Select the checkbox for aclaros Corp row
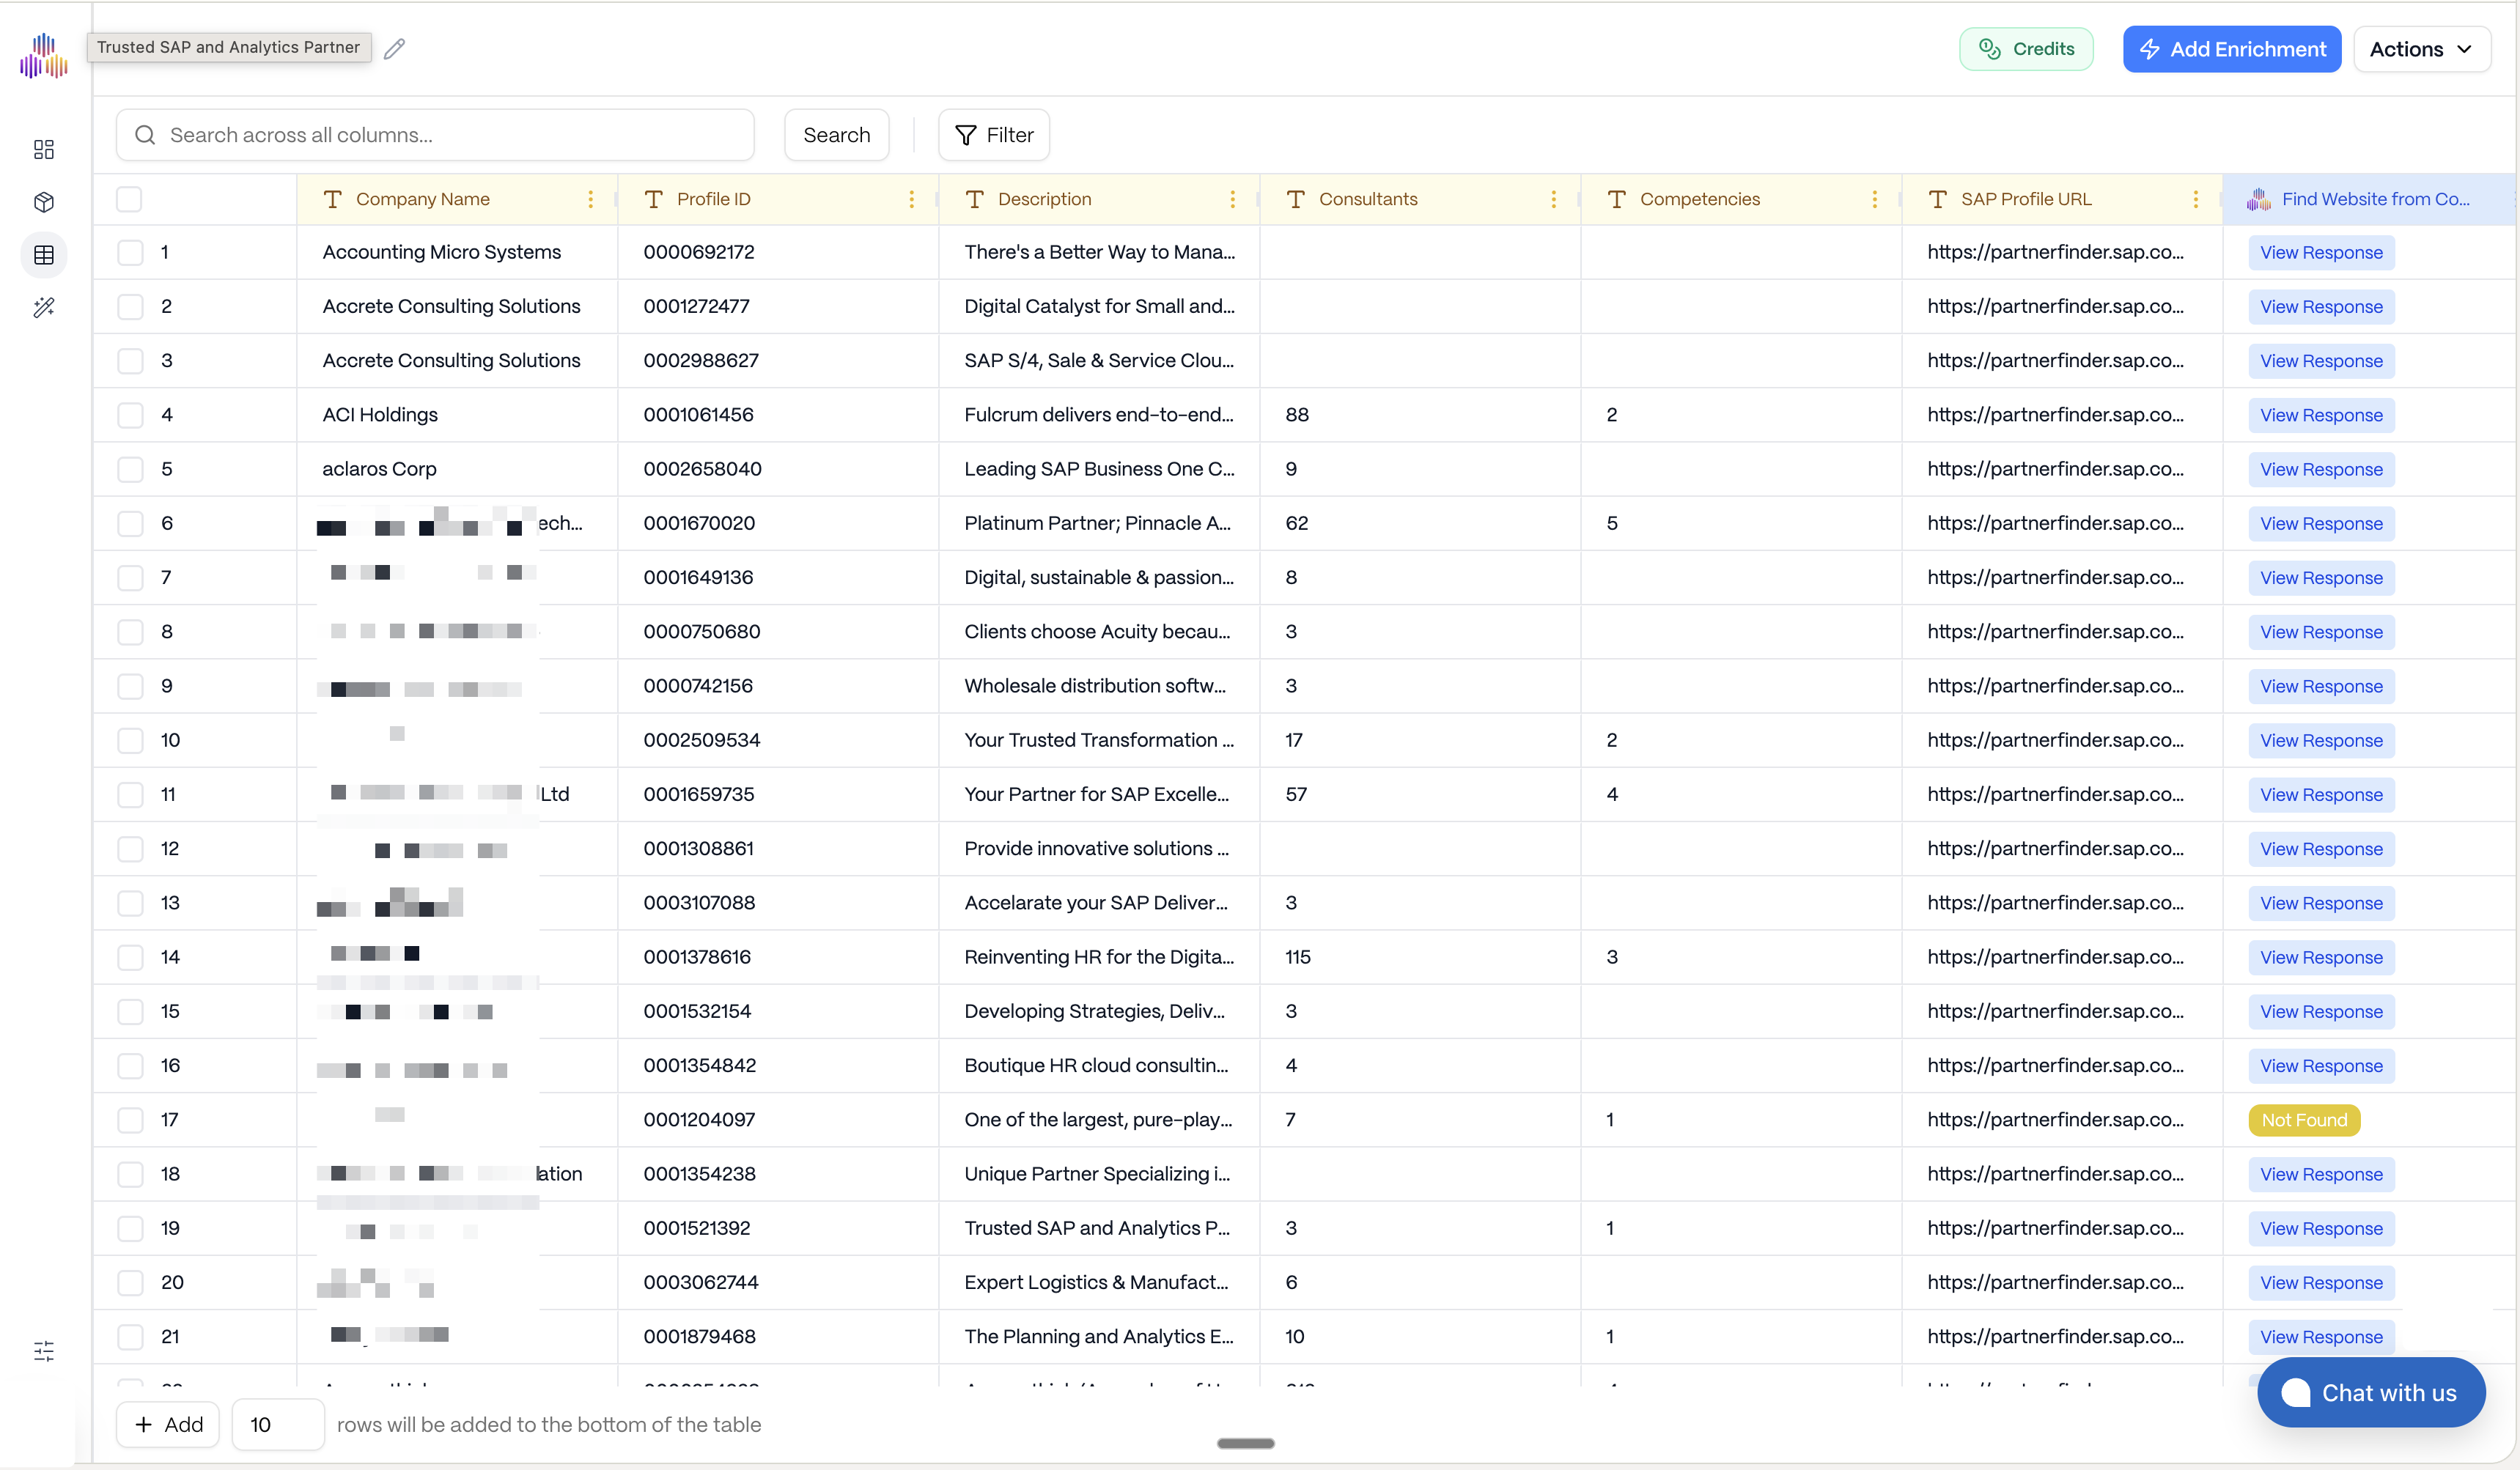The height and width of the screenshot is (1470, 2520). pyautogui.click(x=130, y=468)
